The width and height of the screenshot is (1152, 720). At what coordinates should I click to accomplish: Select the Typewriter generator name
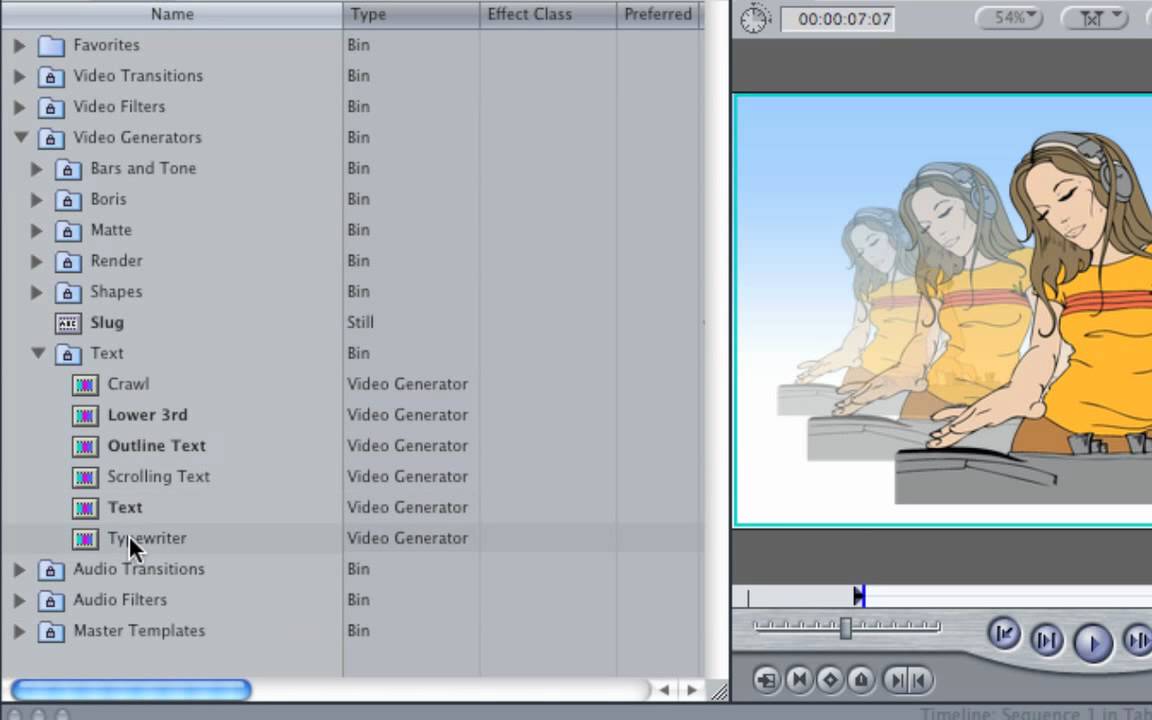(x=147, y=539)
